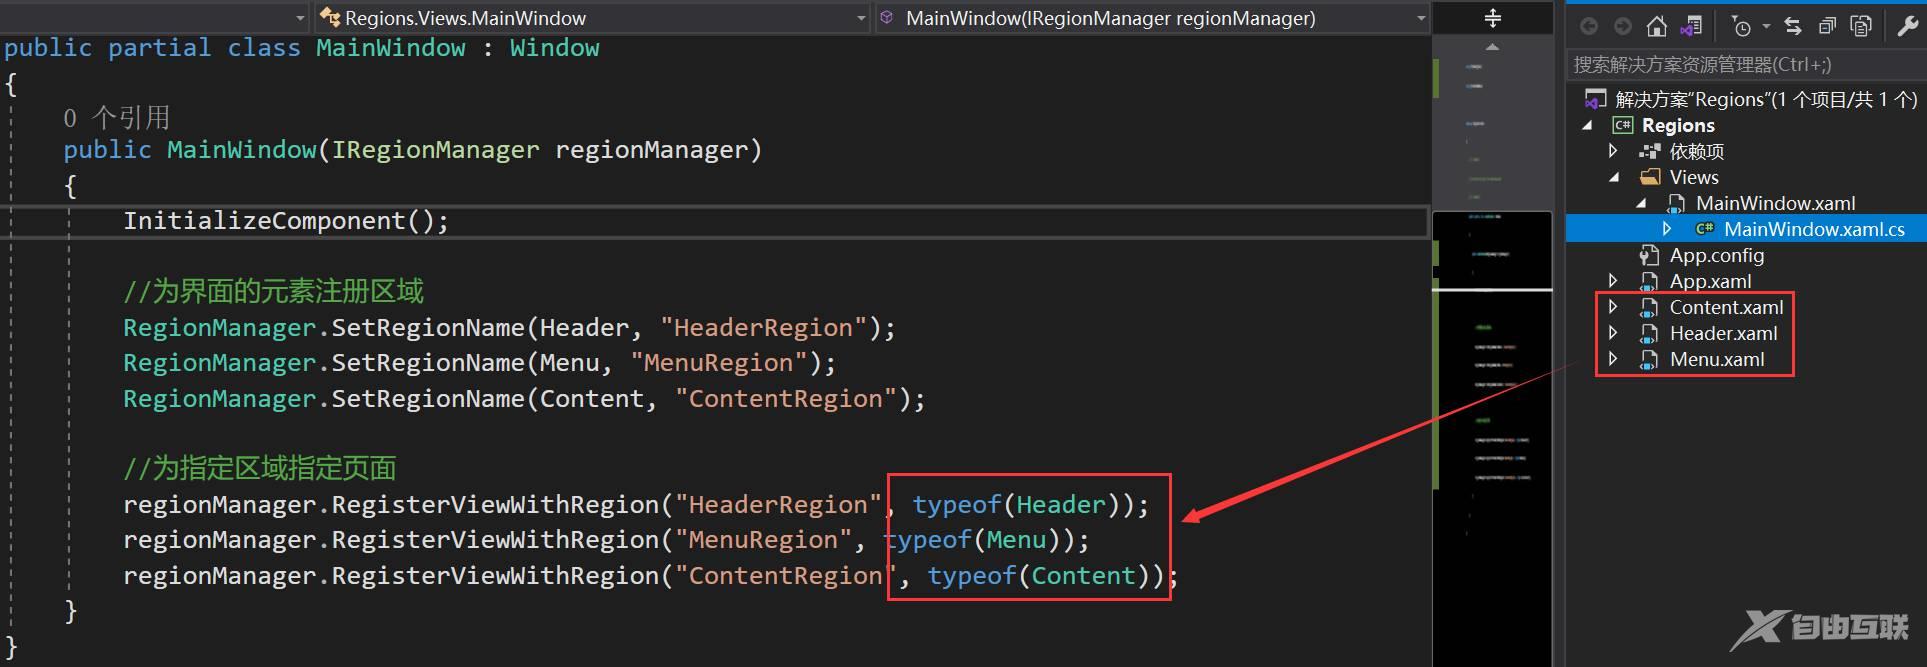Click the Collapse All icon
The width and height of the screenshot is (1927, 667).
(1827, 26)
